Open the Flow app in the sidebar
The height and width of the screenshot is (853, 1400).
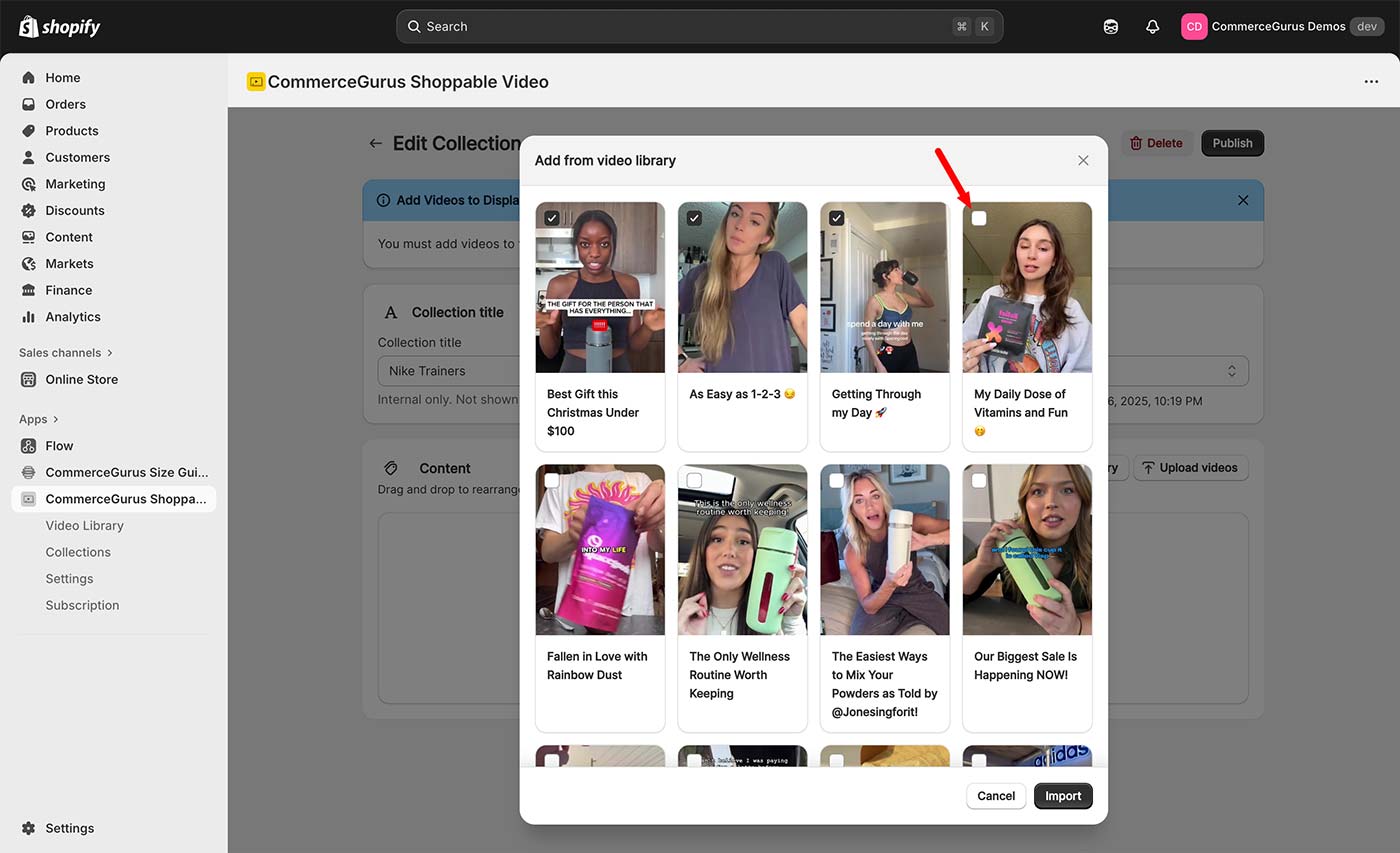[59, 445]
